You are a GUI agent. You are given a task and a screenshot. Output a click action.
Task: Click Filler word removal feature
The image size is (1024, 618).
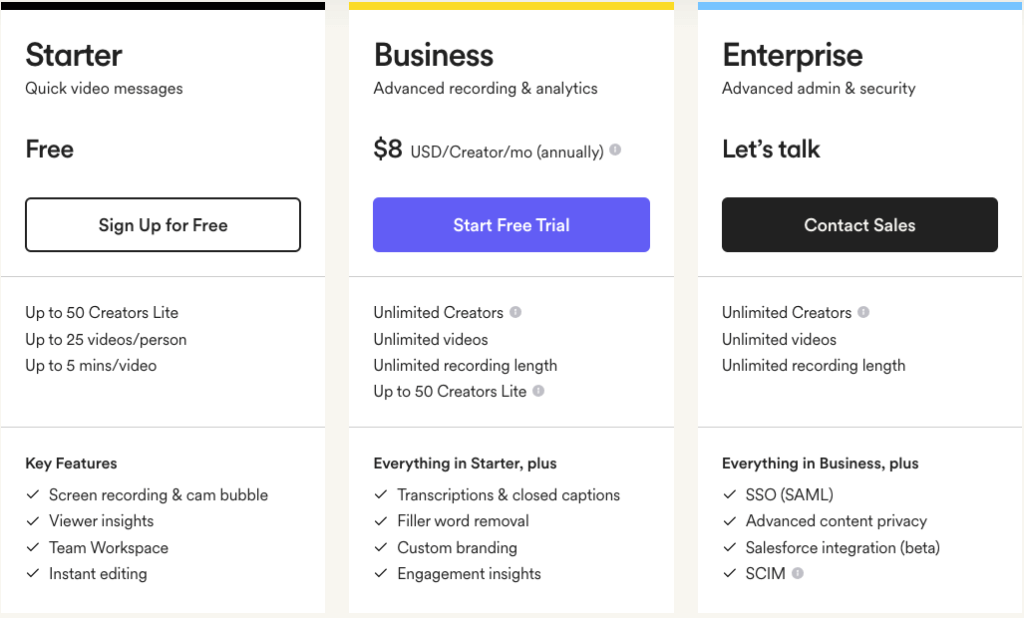pos(463,521)
